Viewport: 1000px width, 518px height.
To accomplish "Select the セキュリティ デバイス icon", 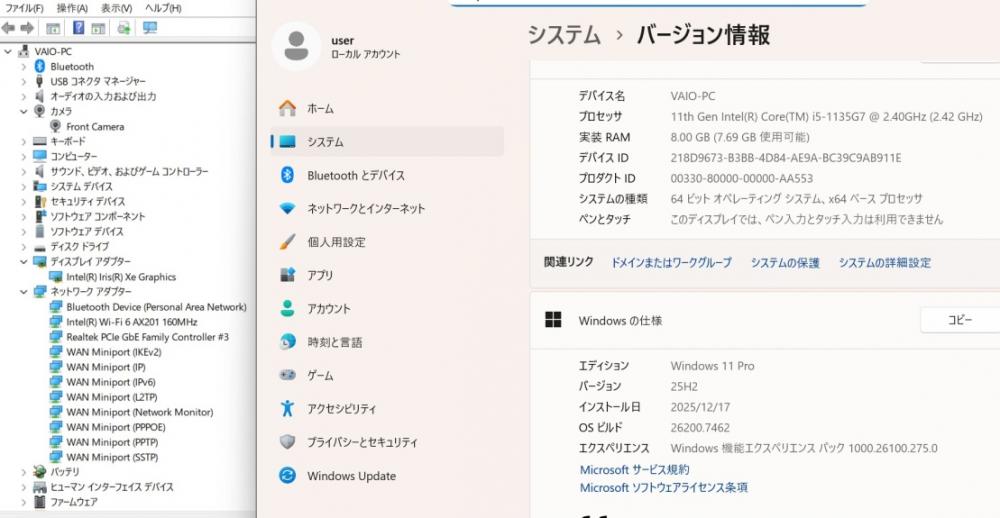I will point(40,202).
